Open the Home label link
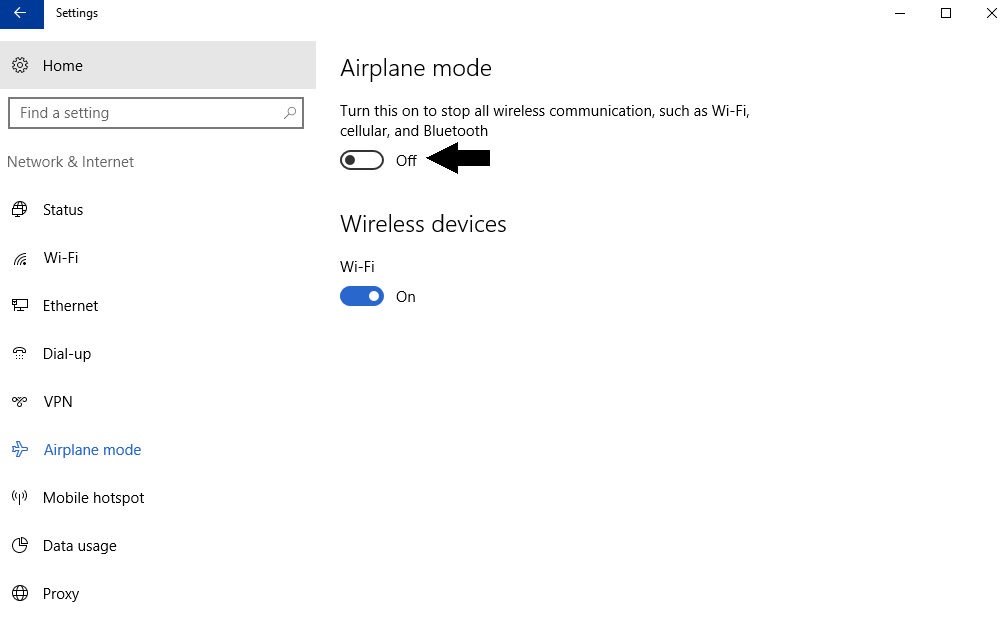Image resolution: width=1006 pixels, height=627 pixels. click(x=63, y=66)
